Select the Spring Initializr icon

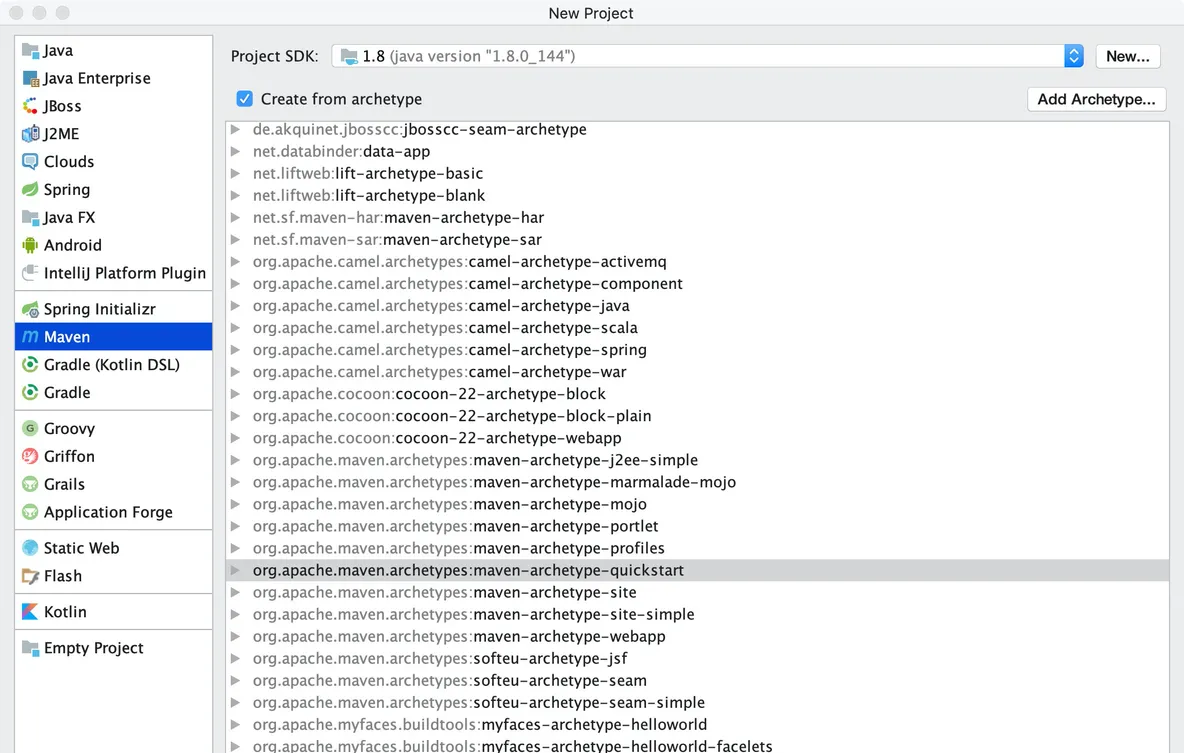[x=30, y=309]
